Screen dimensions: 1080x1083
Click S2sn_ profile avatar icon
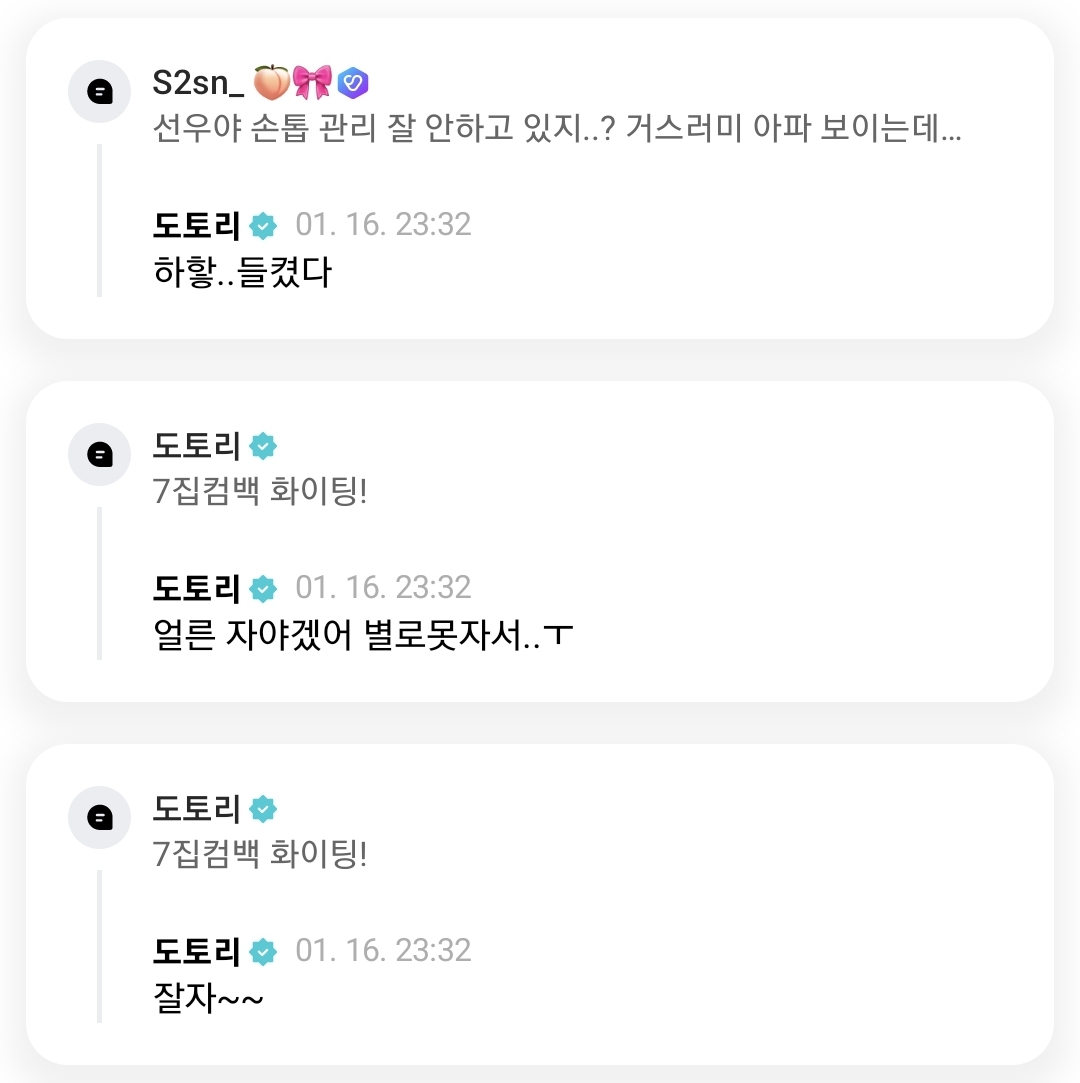coord(99,91)
